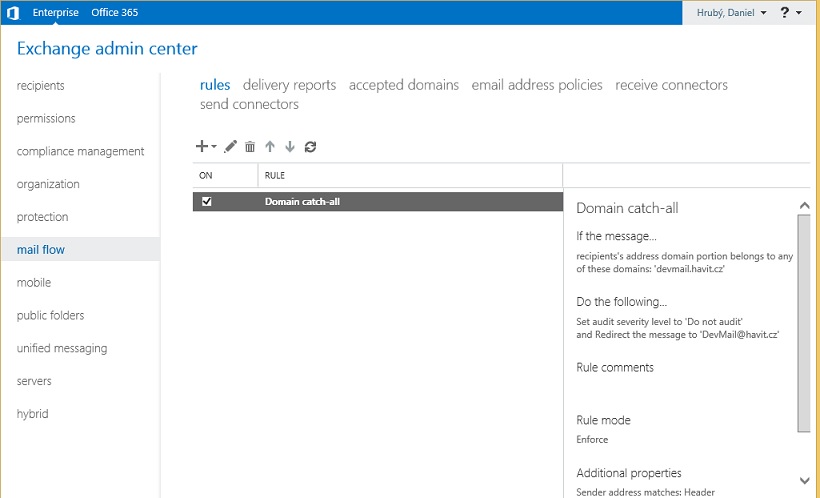
Task: Select send connectors tab
Action: (x=249, y=104)
